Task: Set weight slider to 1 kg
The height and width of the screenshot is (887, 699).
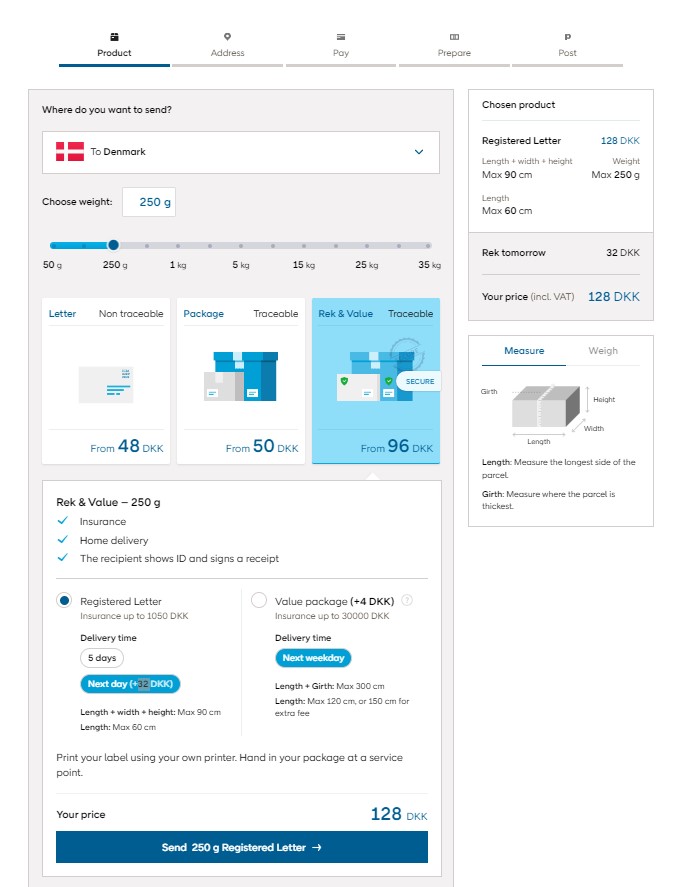Action: (x=178, y=245)
